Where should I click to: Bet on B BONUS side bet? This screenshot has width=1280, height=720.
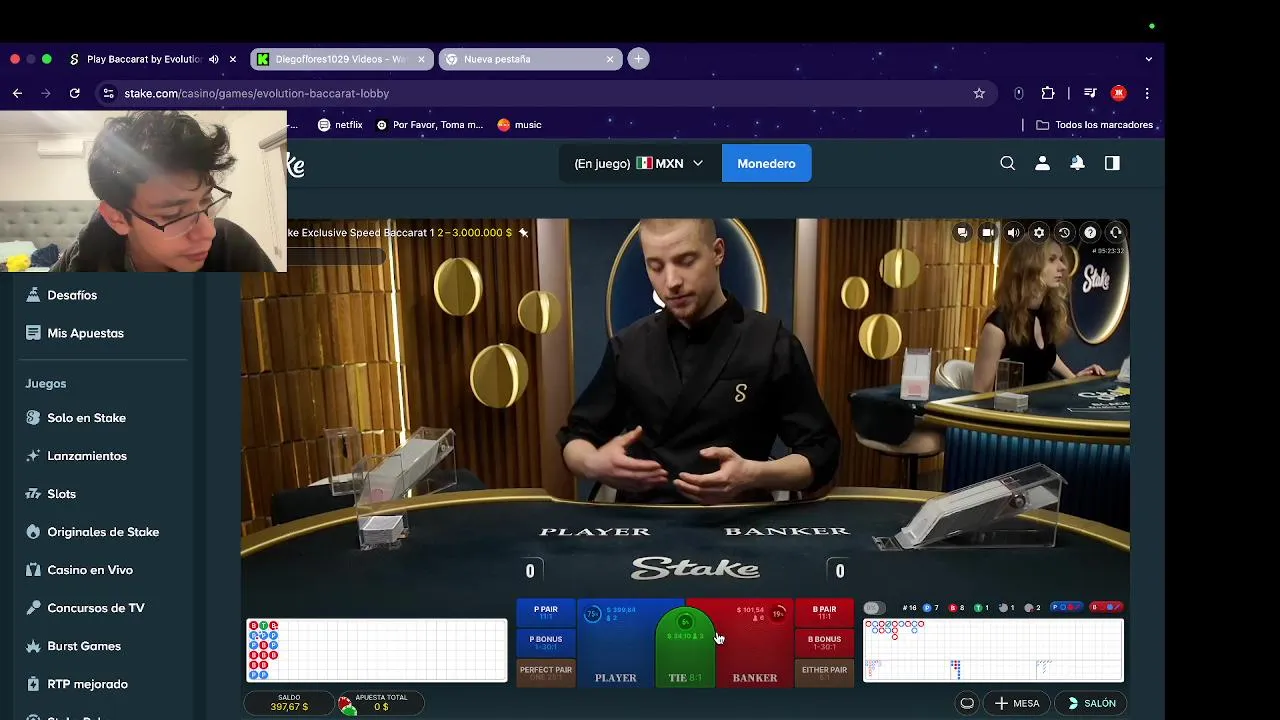(x=824, y=642)
